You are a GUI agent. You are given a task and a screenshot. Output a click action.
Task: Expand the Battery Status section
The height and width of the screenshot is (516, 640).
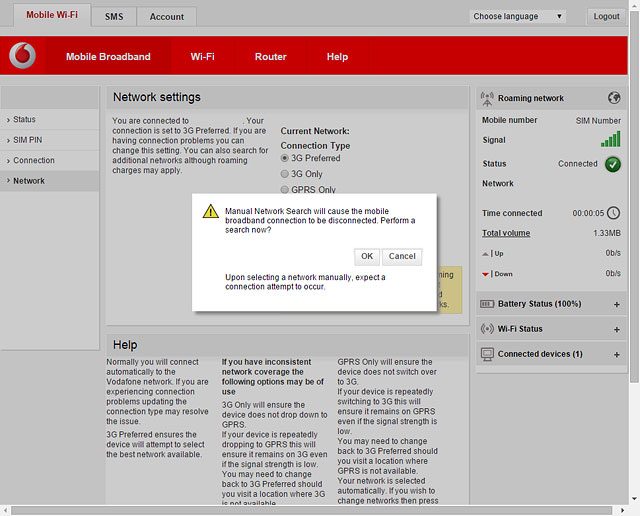click(x=616, y=303)
